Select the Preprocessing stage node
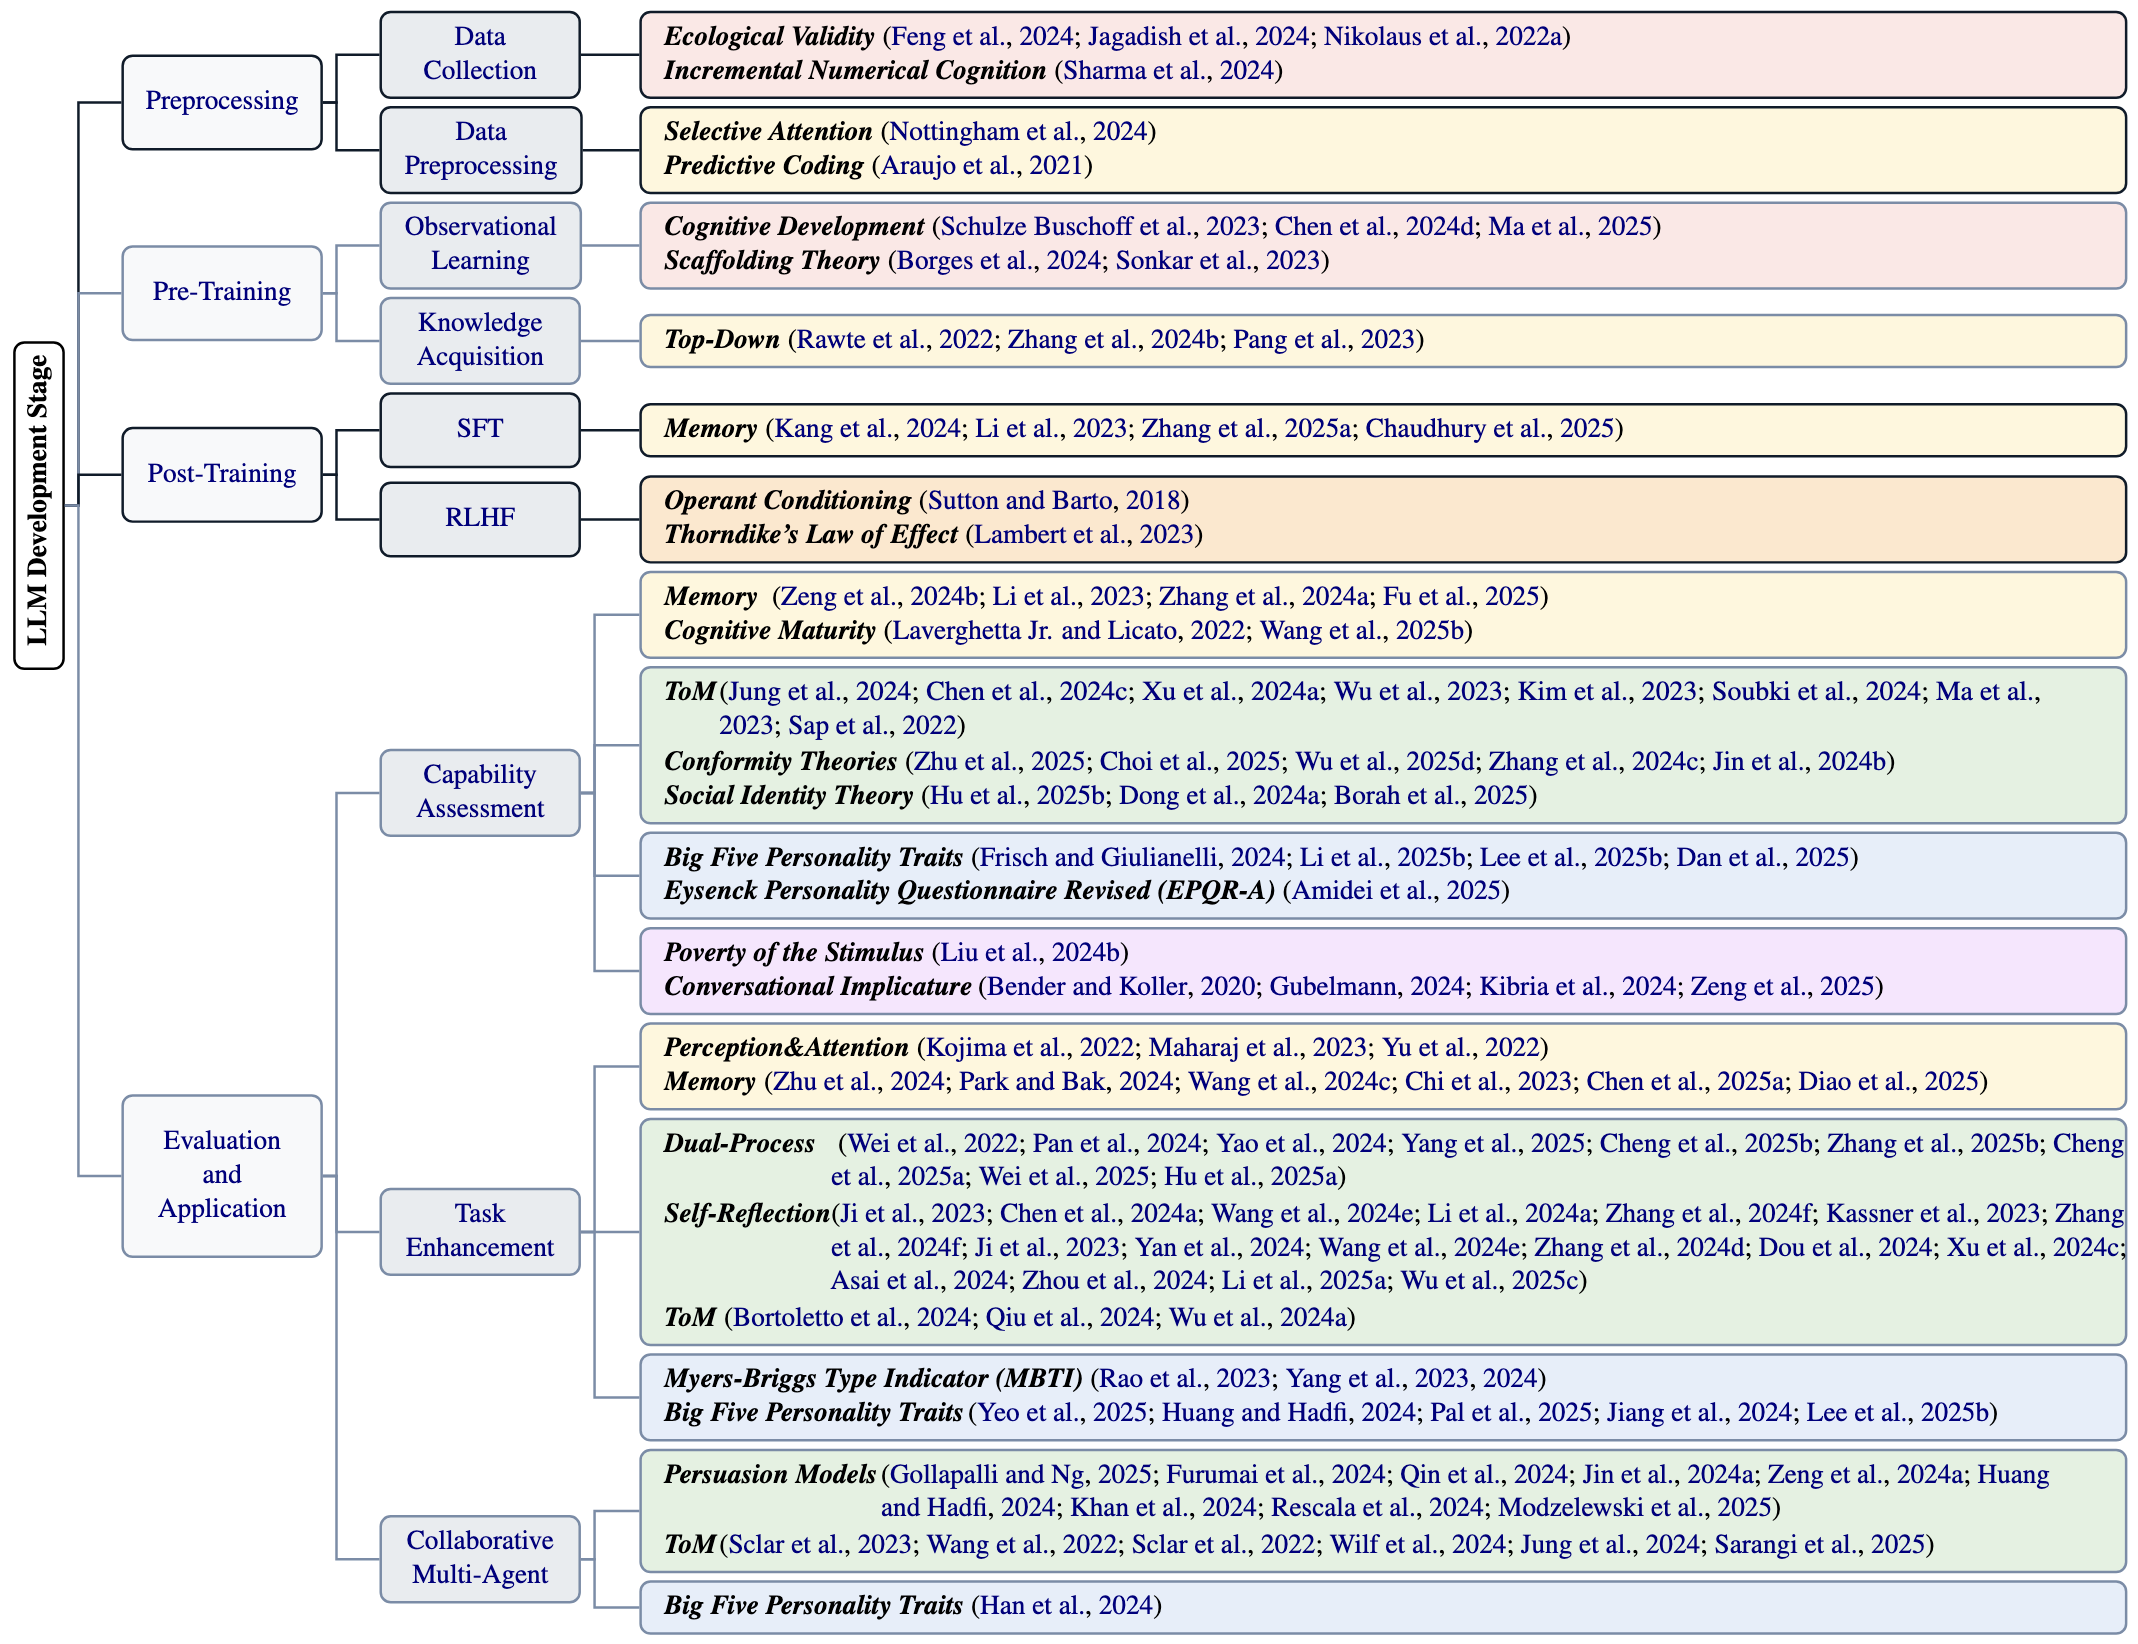Image resolution: width=2138 pixels, height=1644 pixels. click(221, 101)
